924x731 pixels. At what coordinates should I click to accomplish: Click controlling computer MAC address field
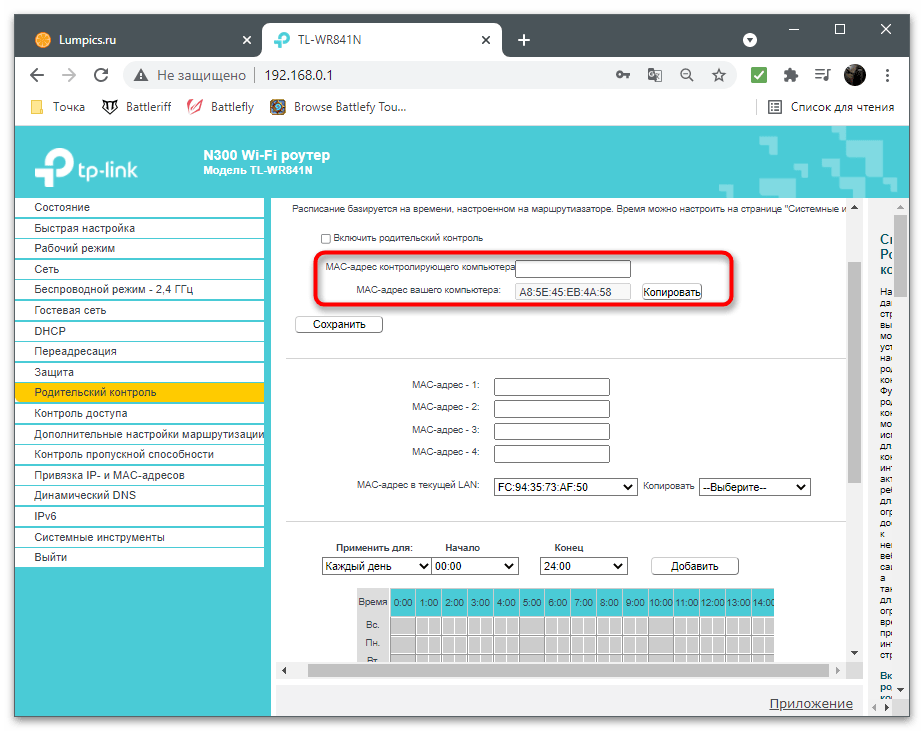click(x=573, y=269)
